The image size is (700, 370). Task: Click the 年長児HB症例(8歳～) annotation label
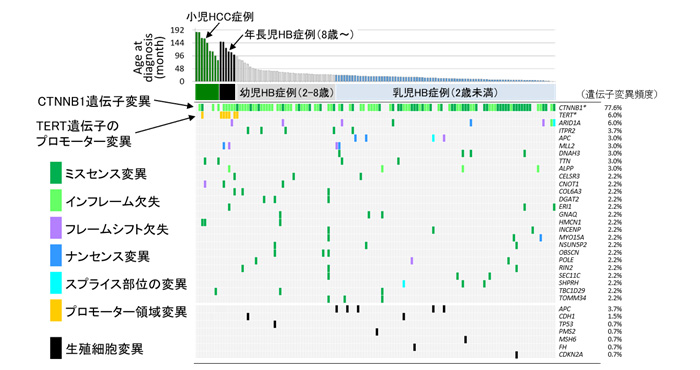coord(299,34)
